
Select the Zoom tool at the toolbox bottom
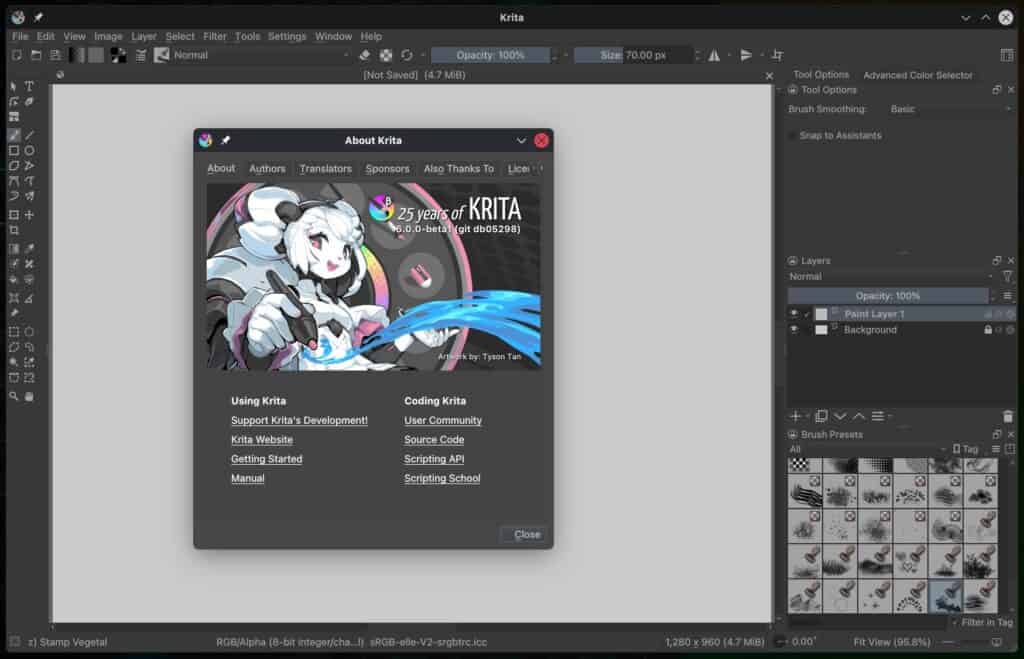click(13, 396)
